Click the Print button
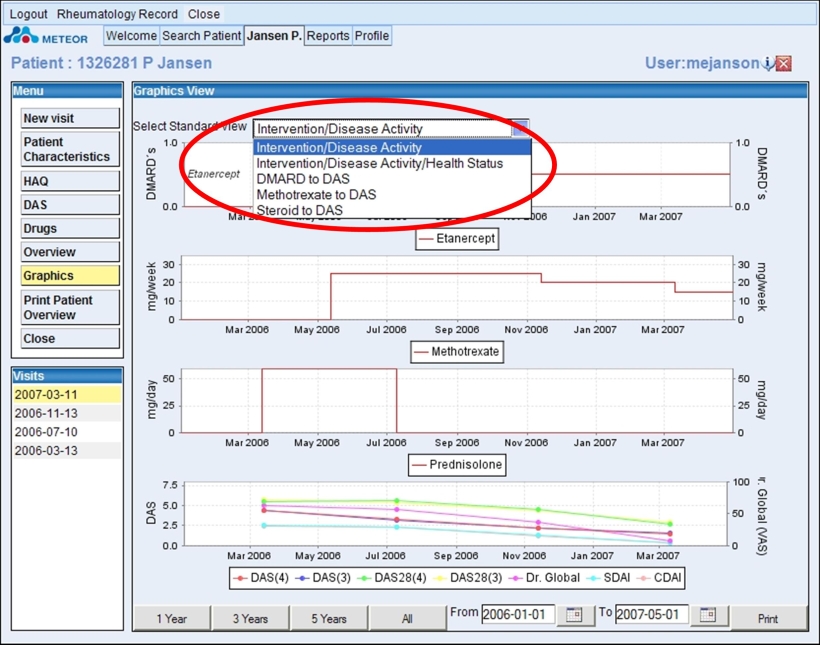820x645 pixels. tap(768, 618)
